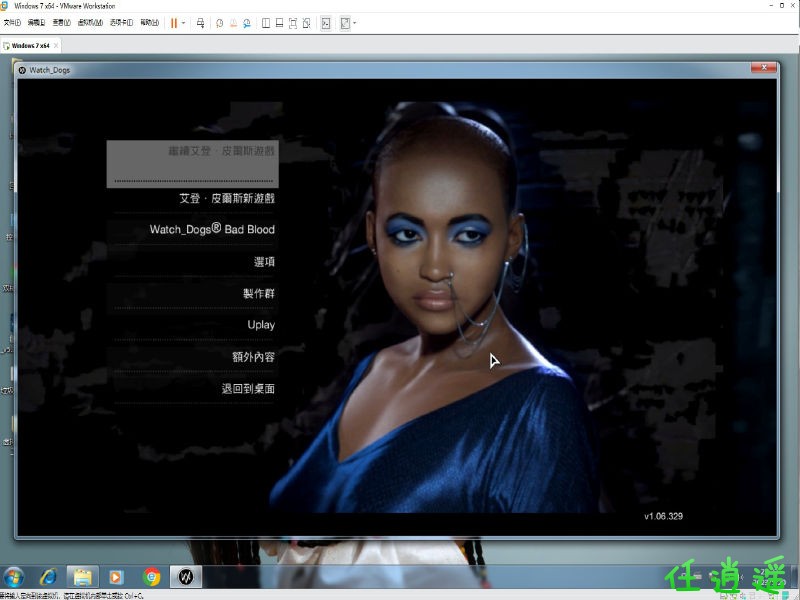
Task: Open the 虚拟机 menu
Action: point(90,22)
